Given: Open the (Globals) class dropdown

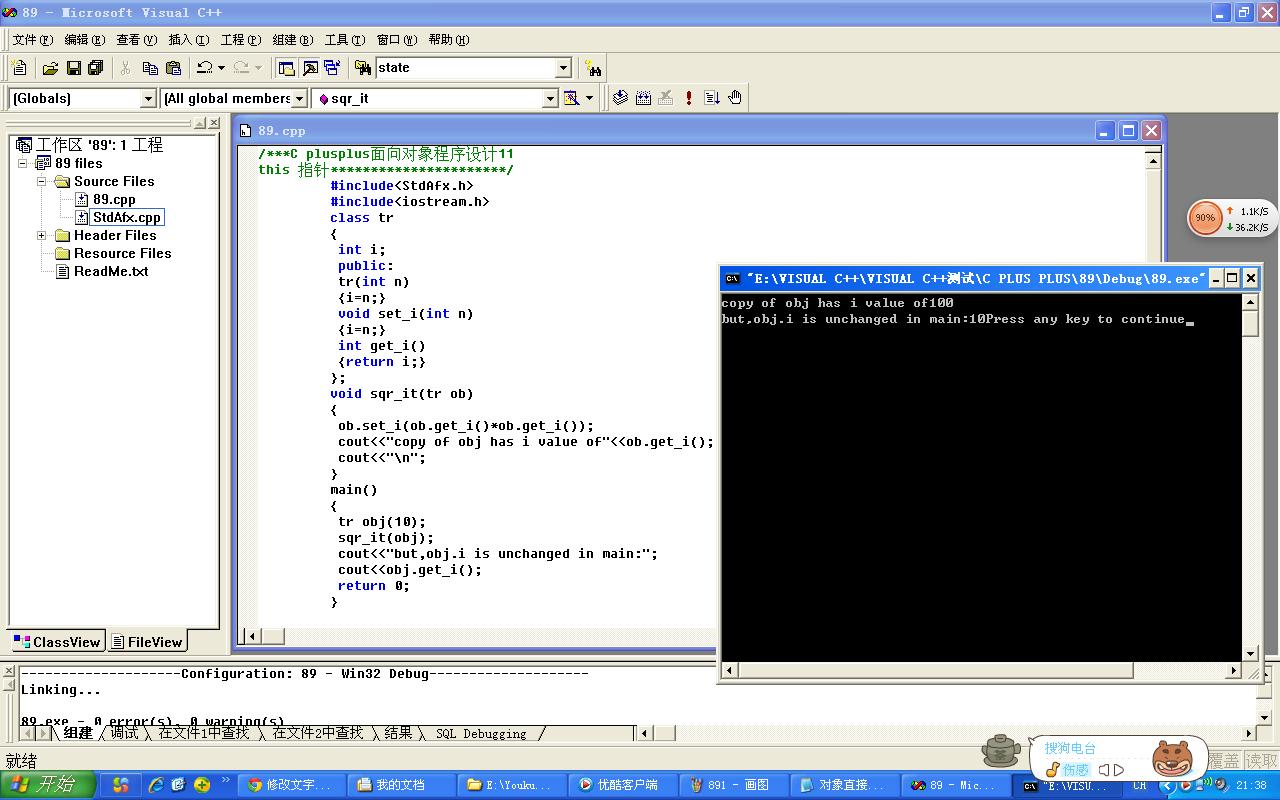Looking at the screenshot, I should point(148,98).
